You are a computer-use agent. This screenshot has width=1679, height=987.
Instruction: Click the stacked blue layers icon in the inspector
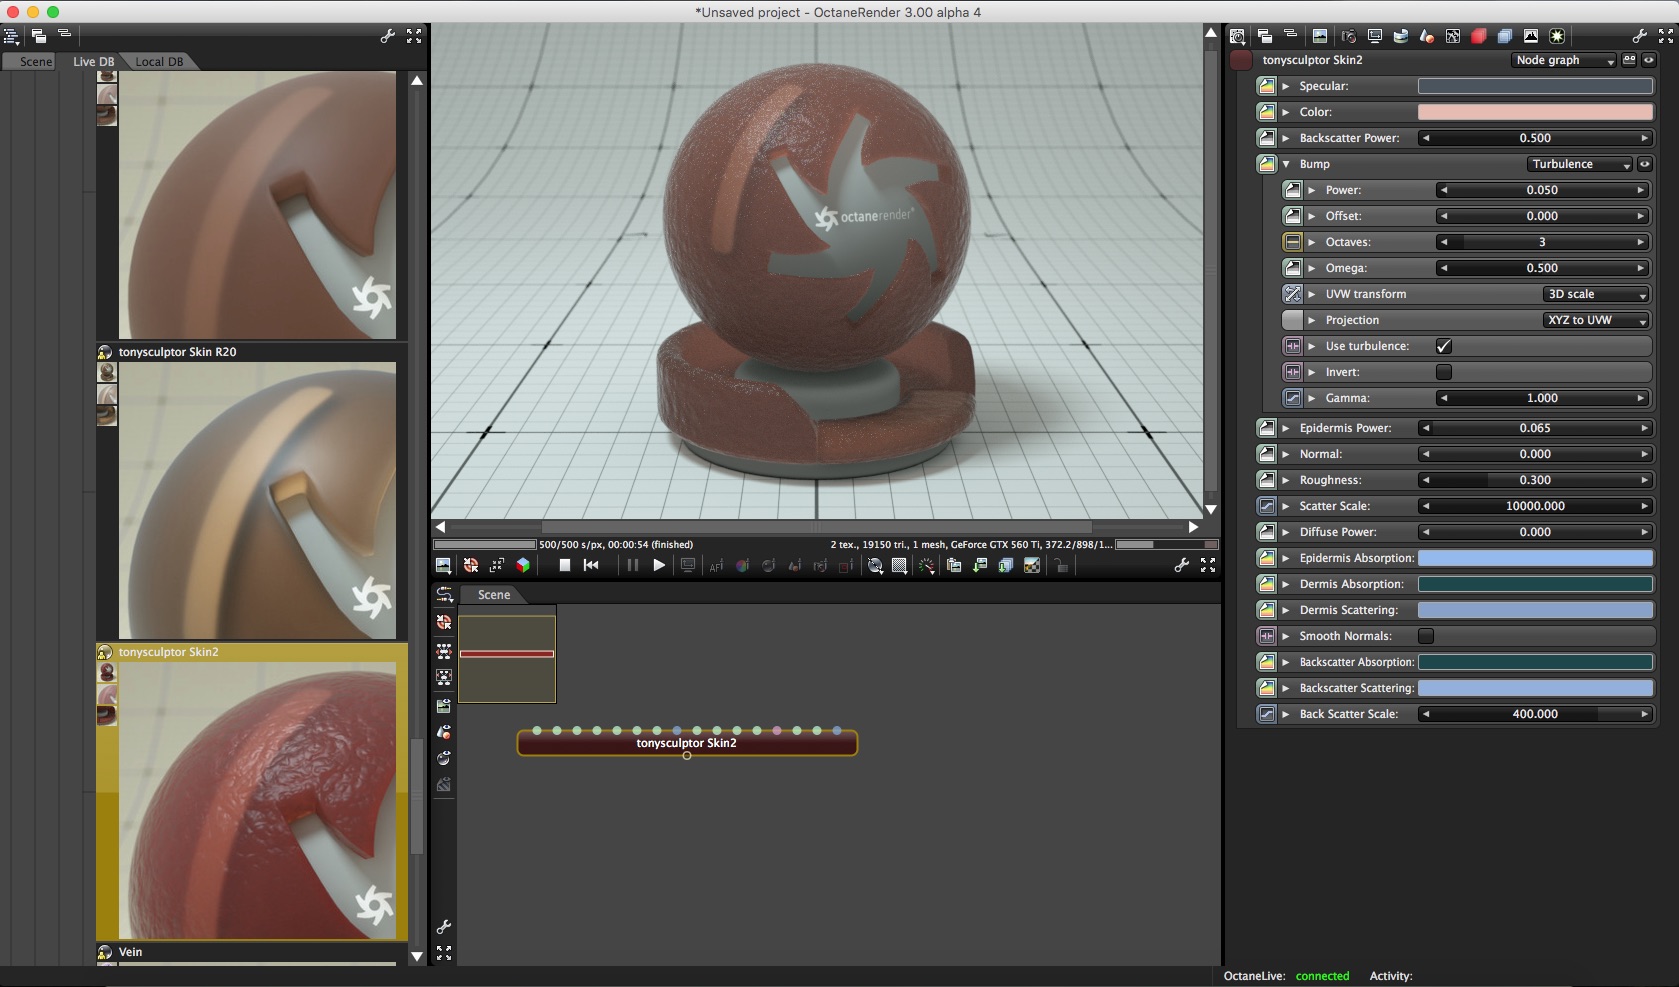point(1505,36)
